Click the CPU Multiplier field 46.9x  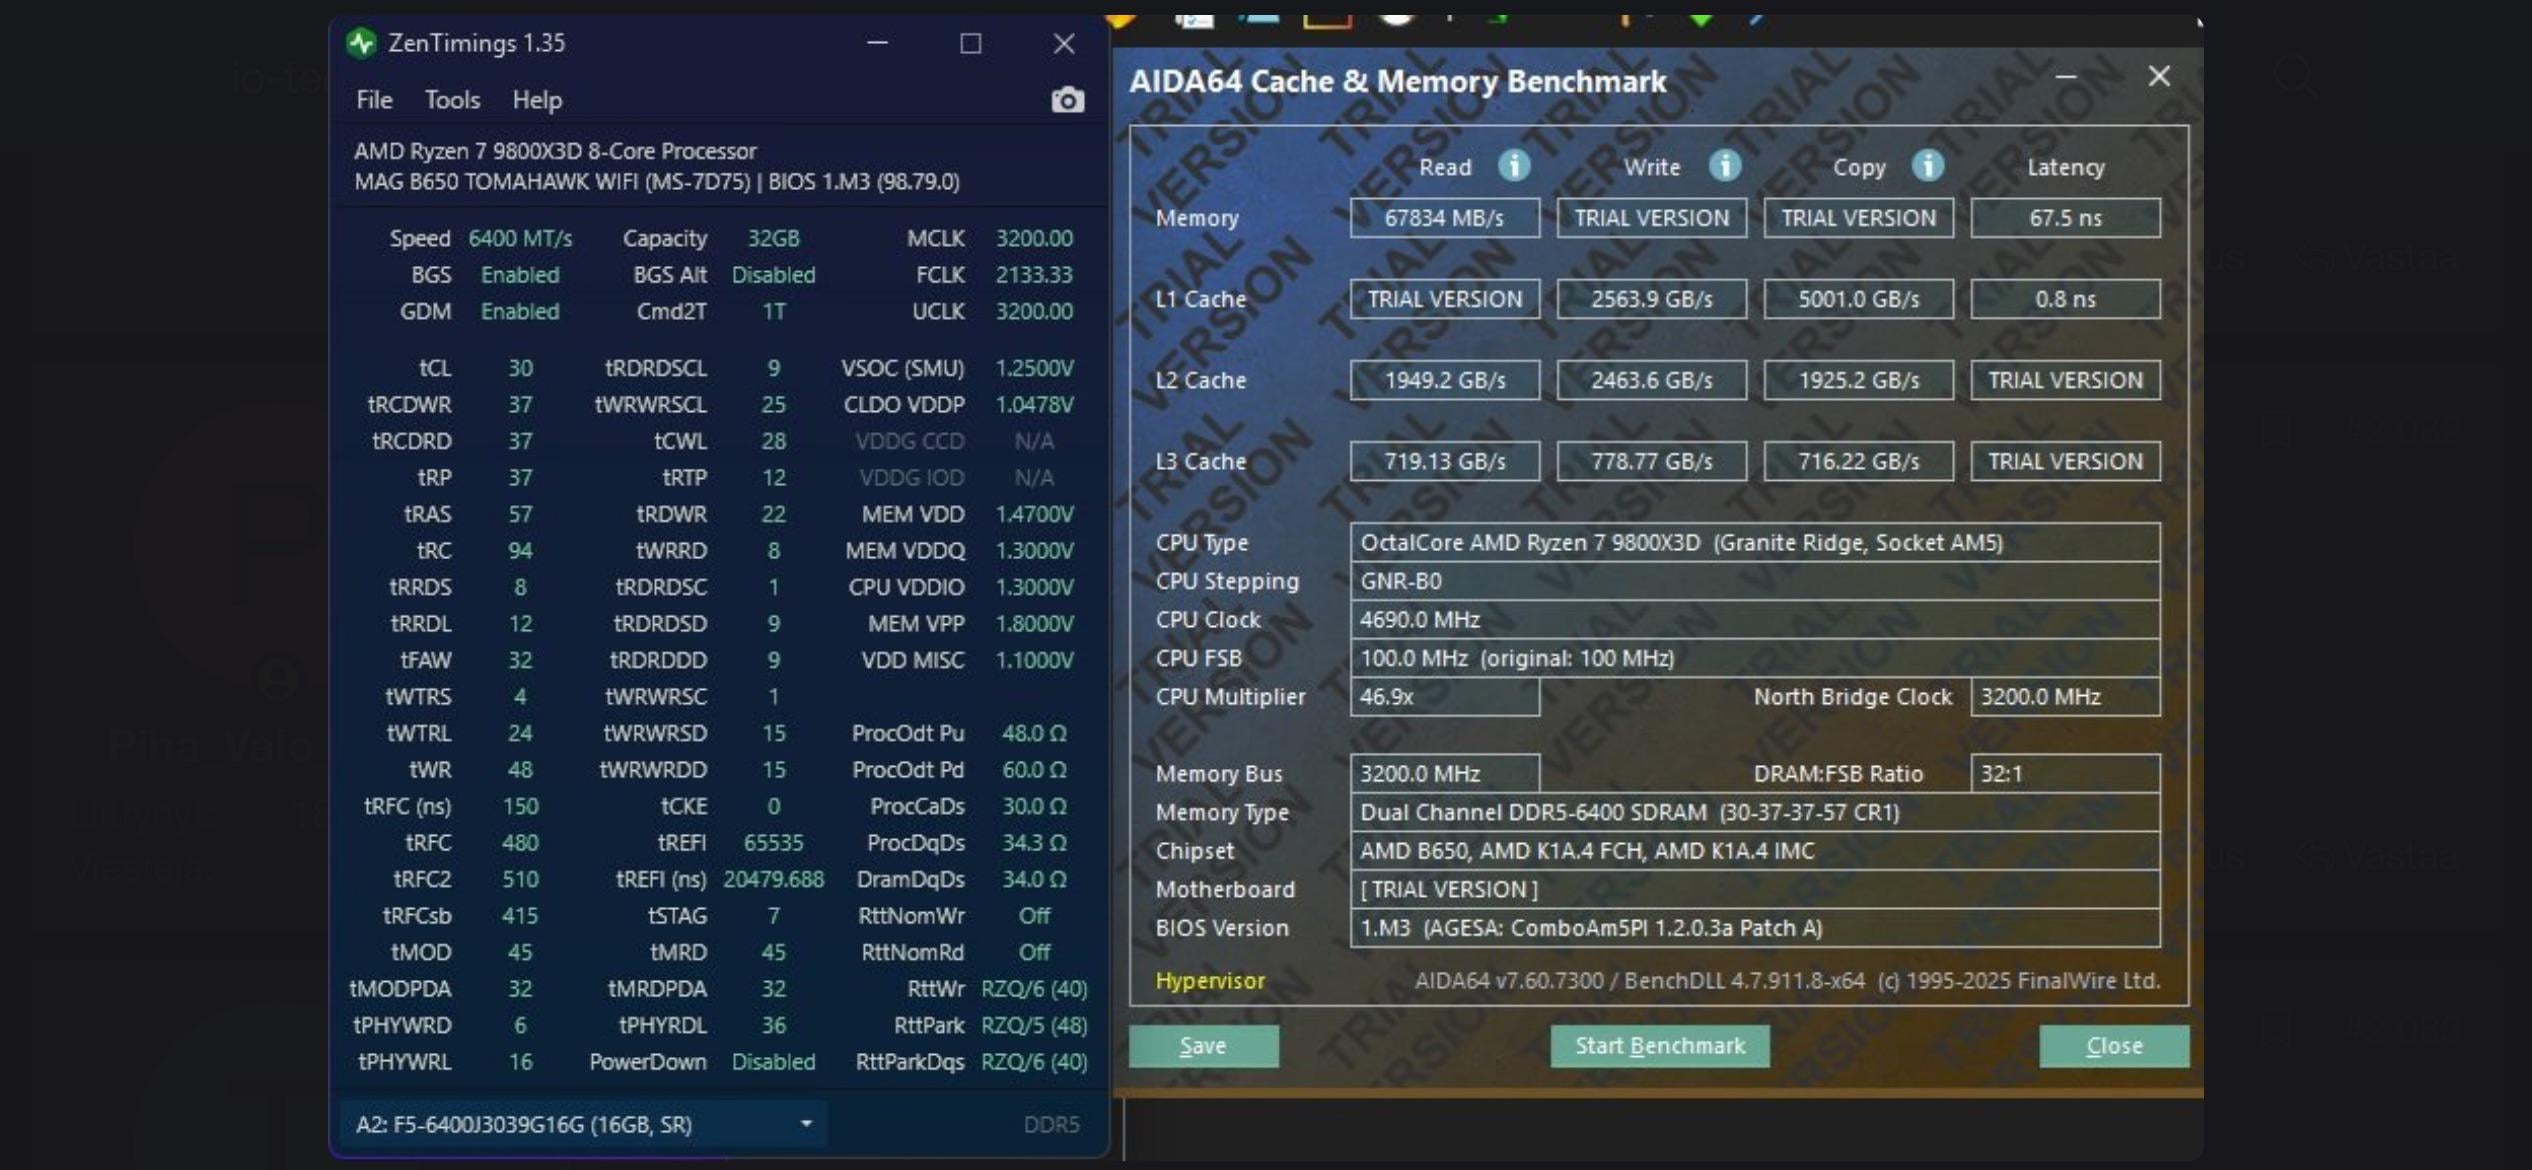(1444, 697)
